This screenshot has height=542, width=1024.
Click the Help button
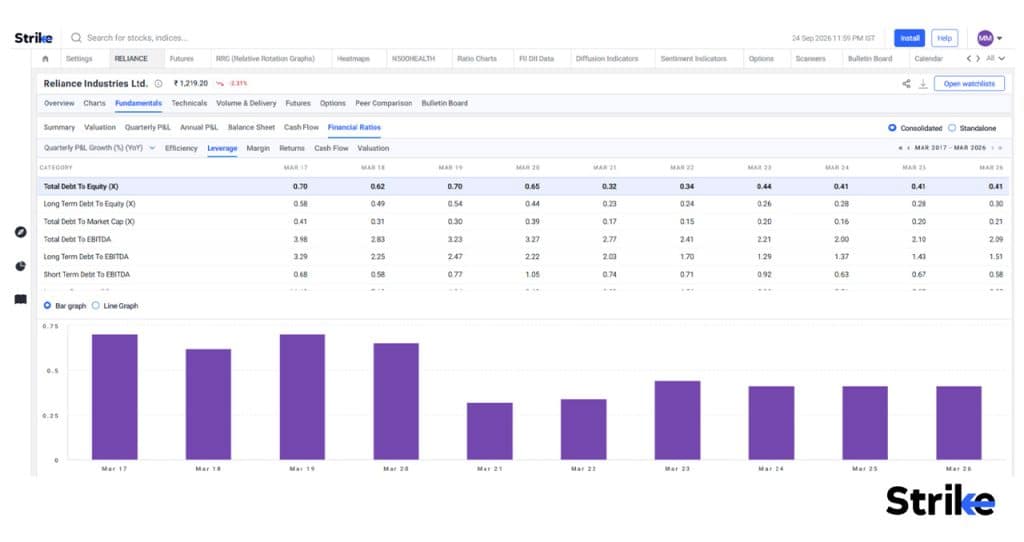tap(944, 38)
